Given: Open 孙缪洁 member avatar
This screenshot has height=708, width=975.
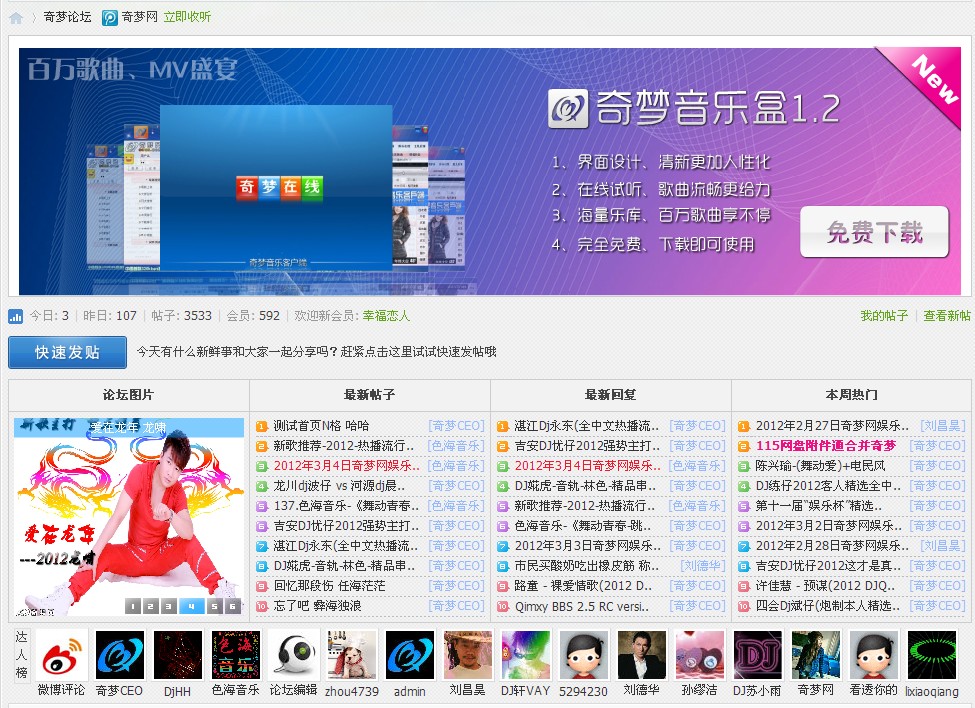Looking at the screenshot, I should point(700,655).
